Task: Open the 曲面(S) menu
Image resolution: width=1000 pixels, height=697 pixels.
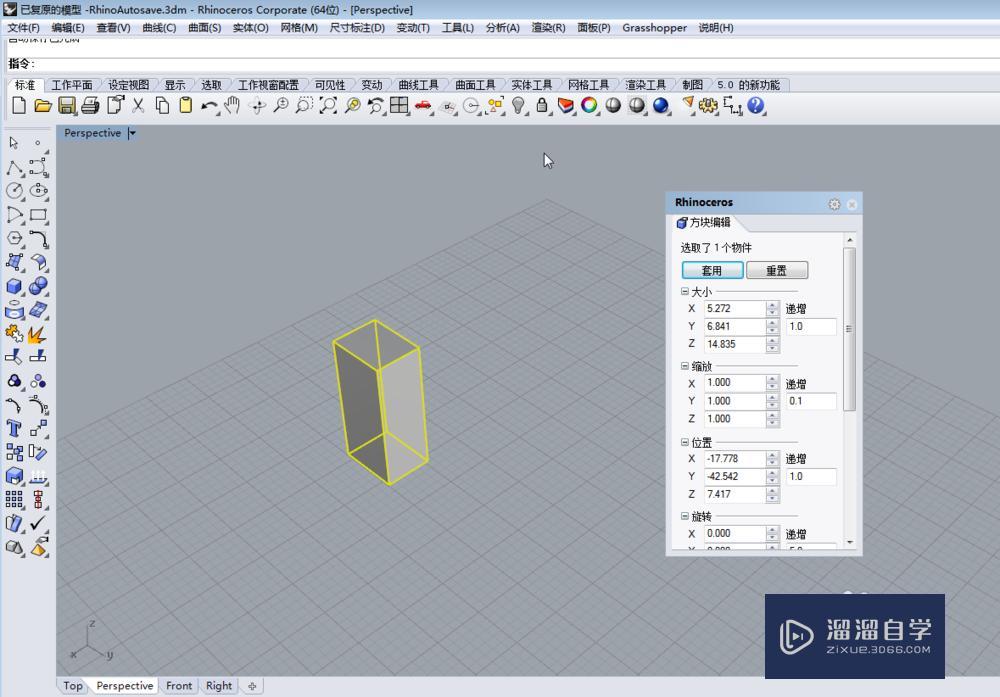Action: coord(204,28)
